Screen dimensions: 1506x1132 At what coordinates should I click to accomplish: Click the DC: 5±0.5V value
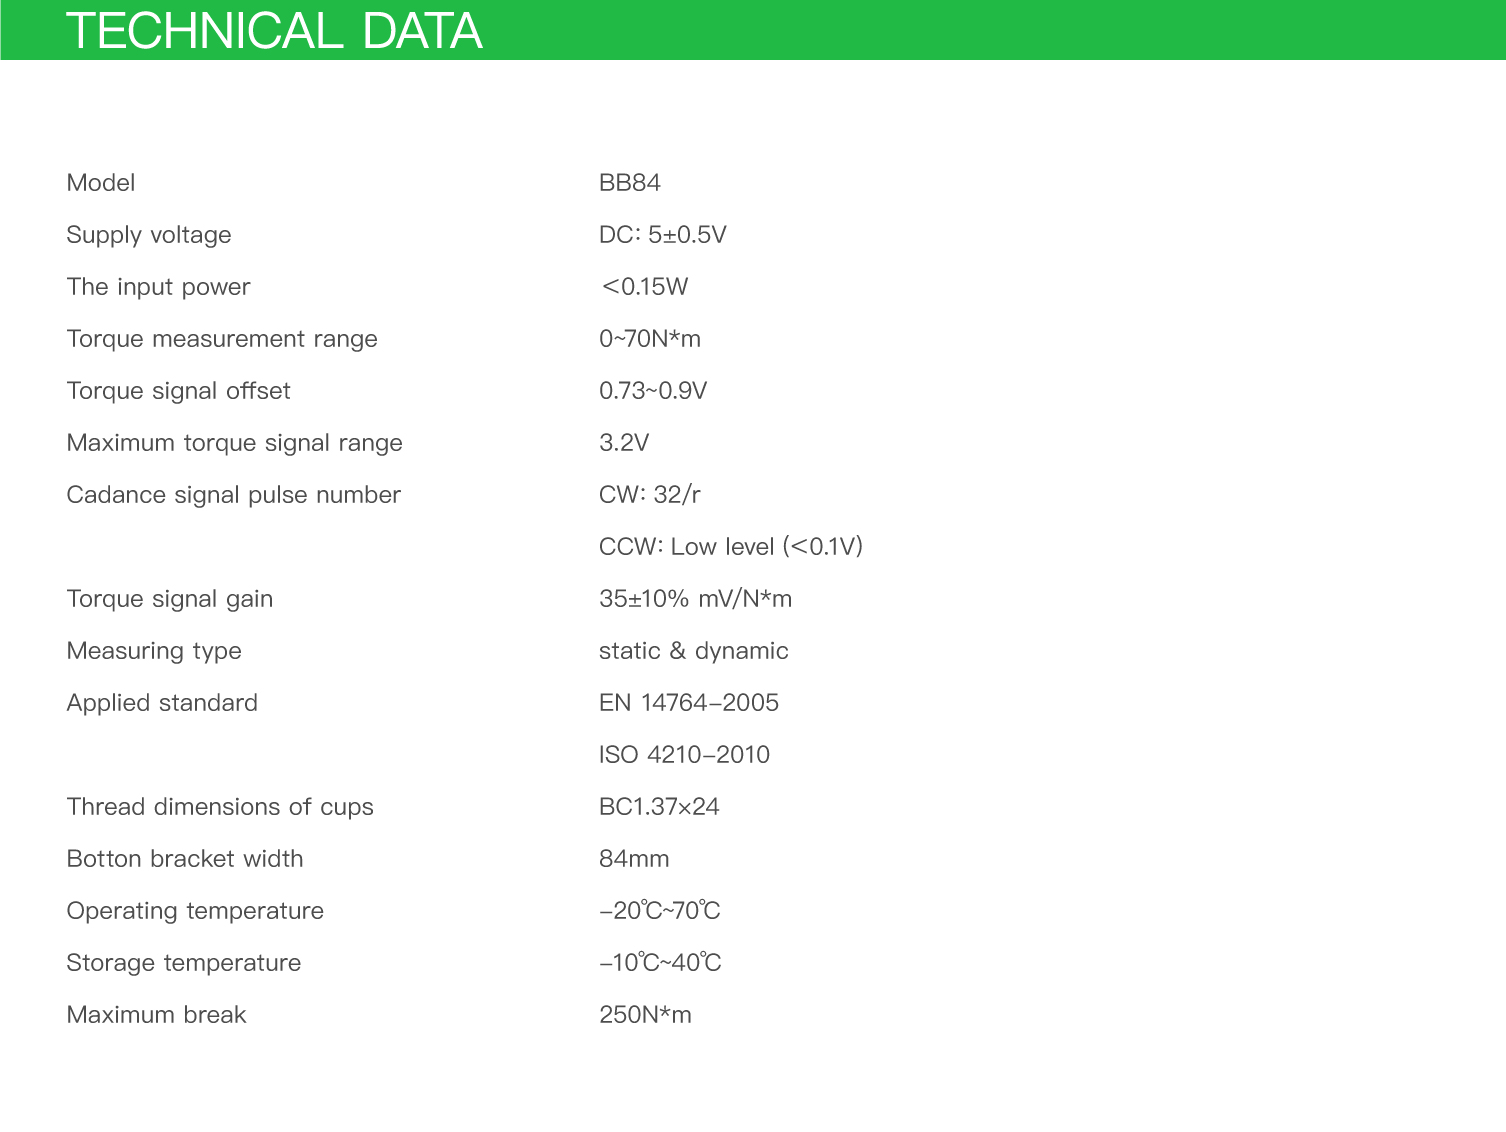click(663, 235)
